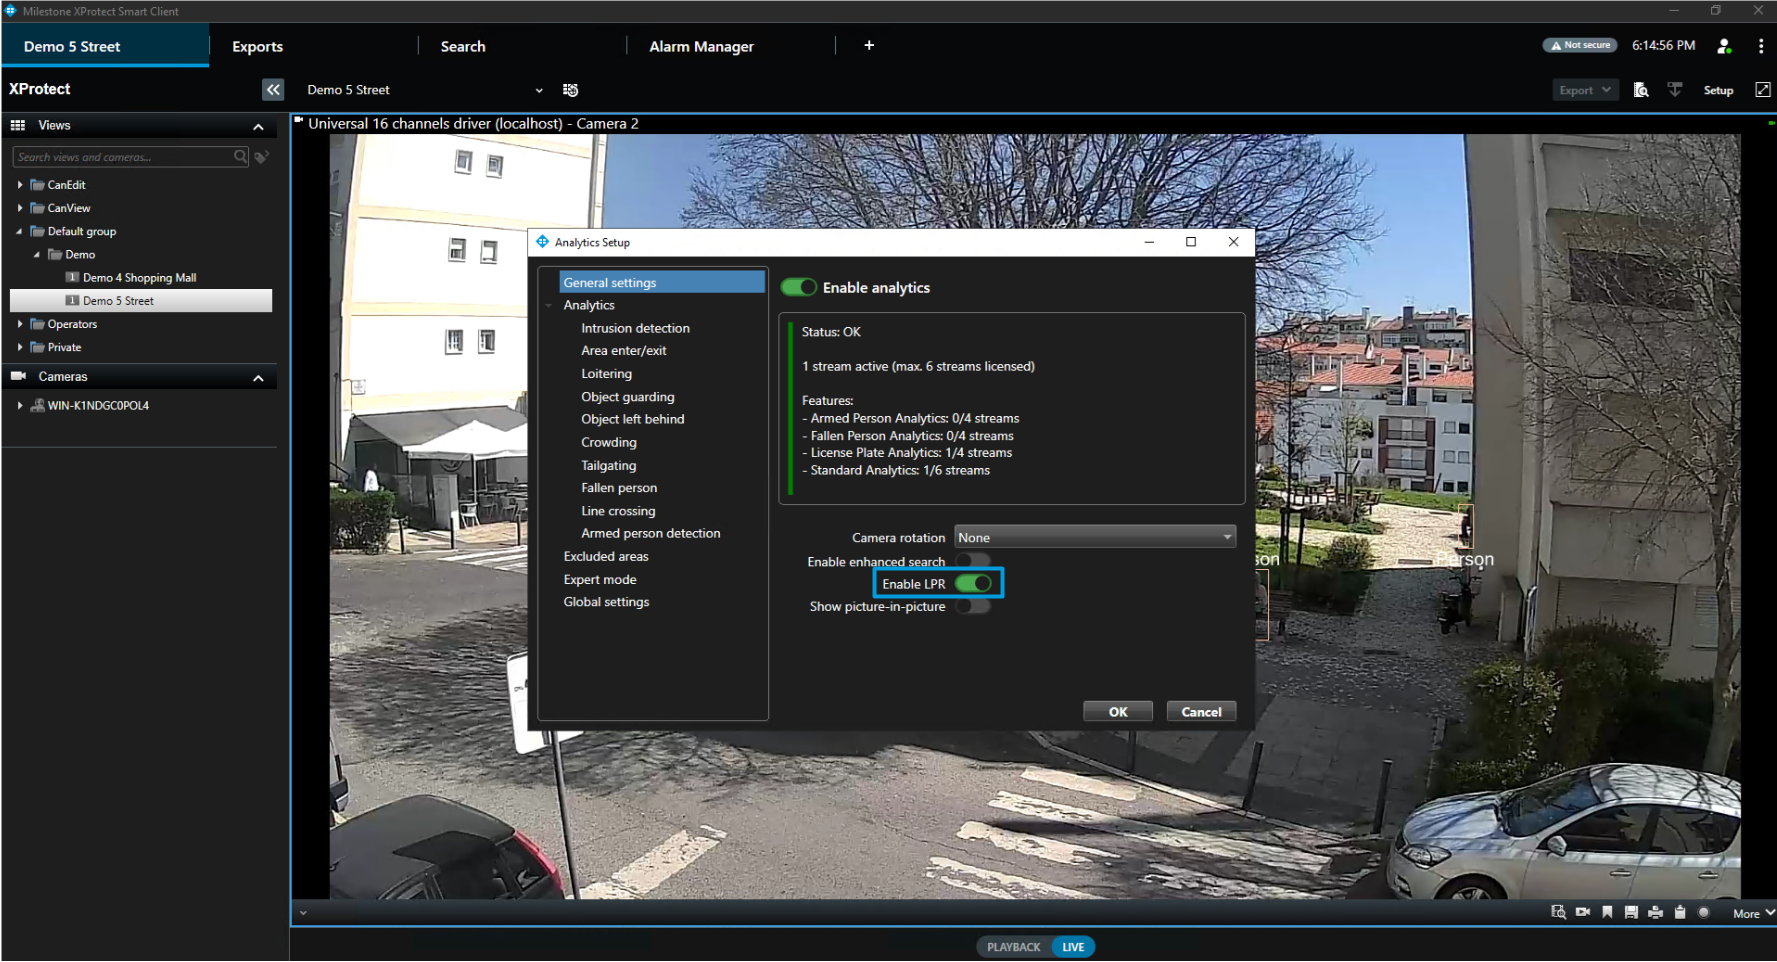Open the user profile icon
The height and width of the screenshot is (962, 1777).
1724,46
